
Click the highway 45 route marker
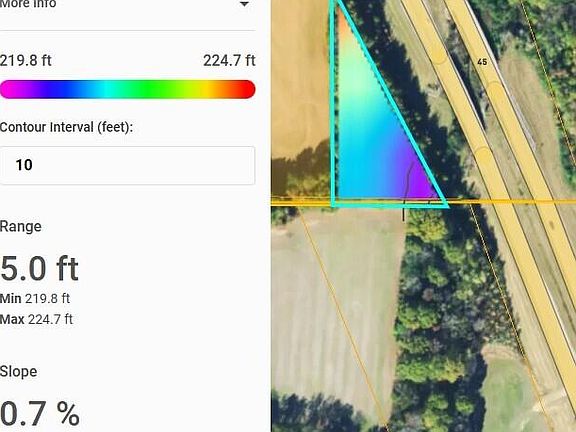(482, 62)
